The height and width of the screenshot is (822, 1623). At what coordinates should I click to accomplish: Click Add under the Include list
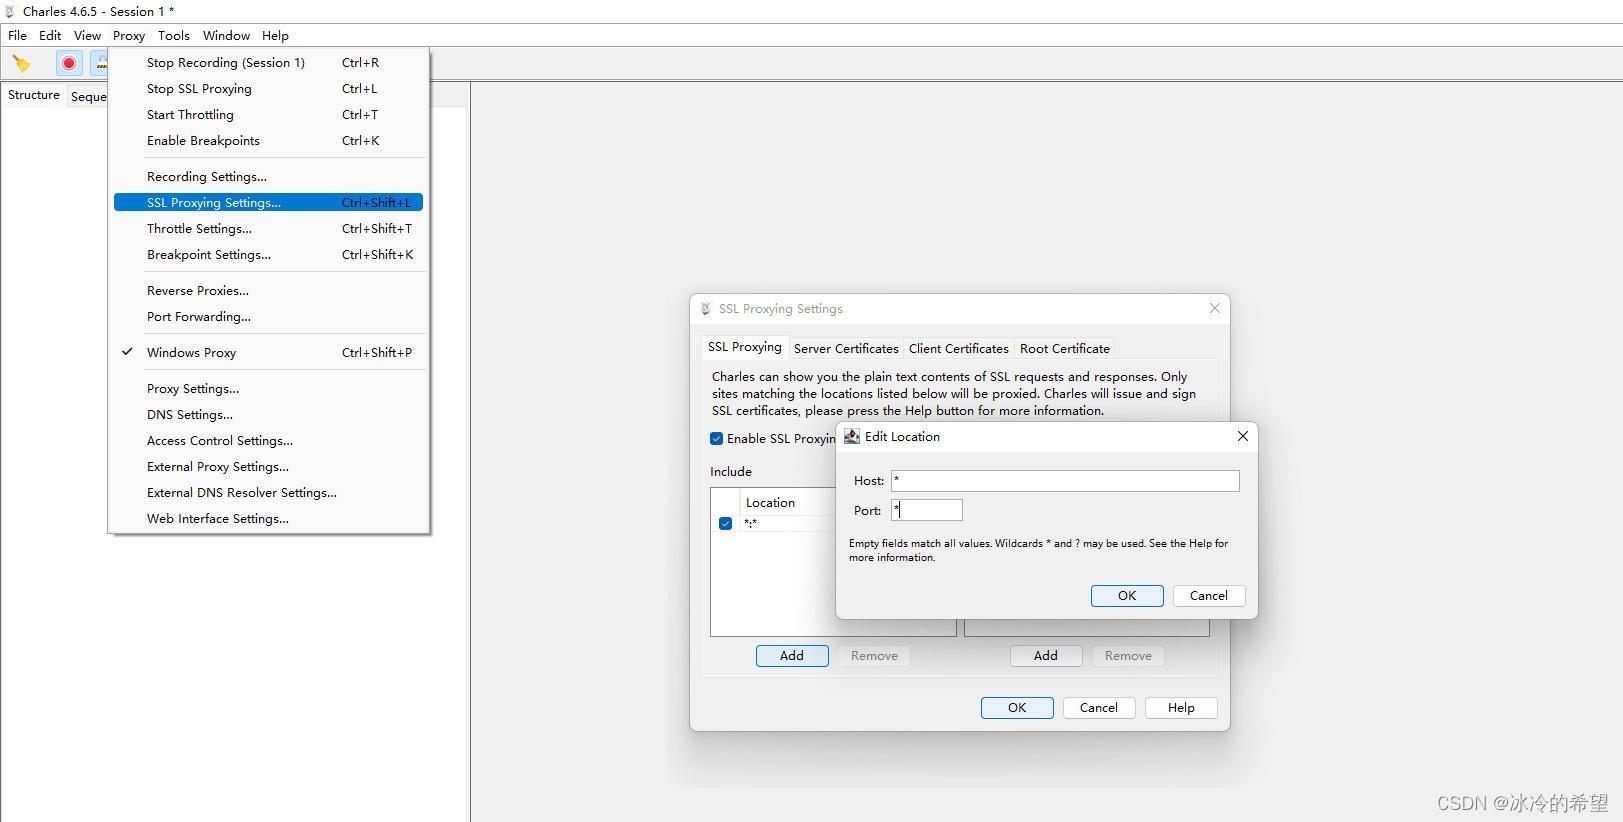pos(792,656)
